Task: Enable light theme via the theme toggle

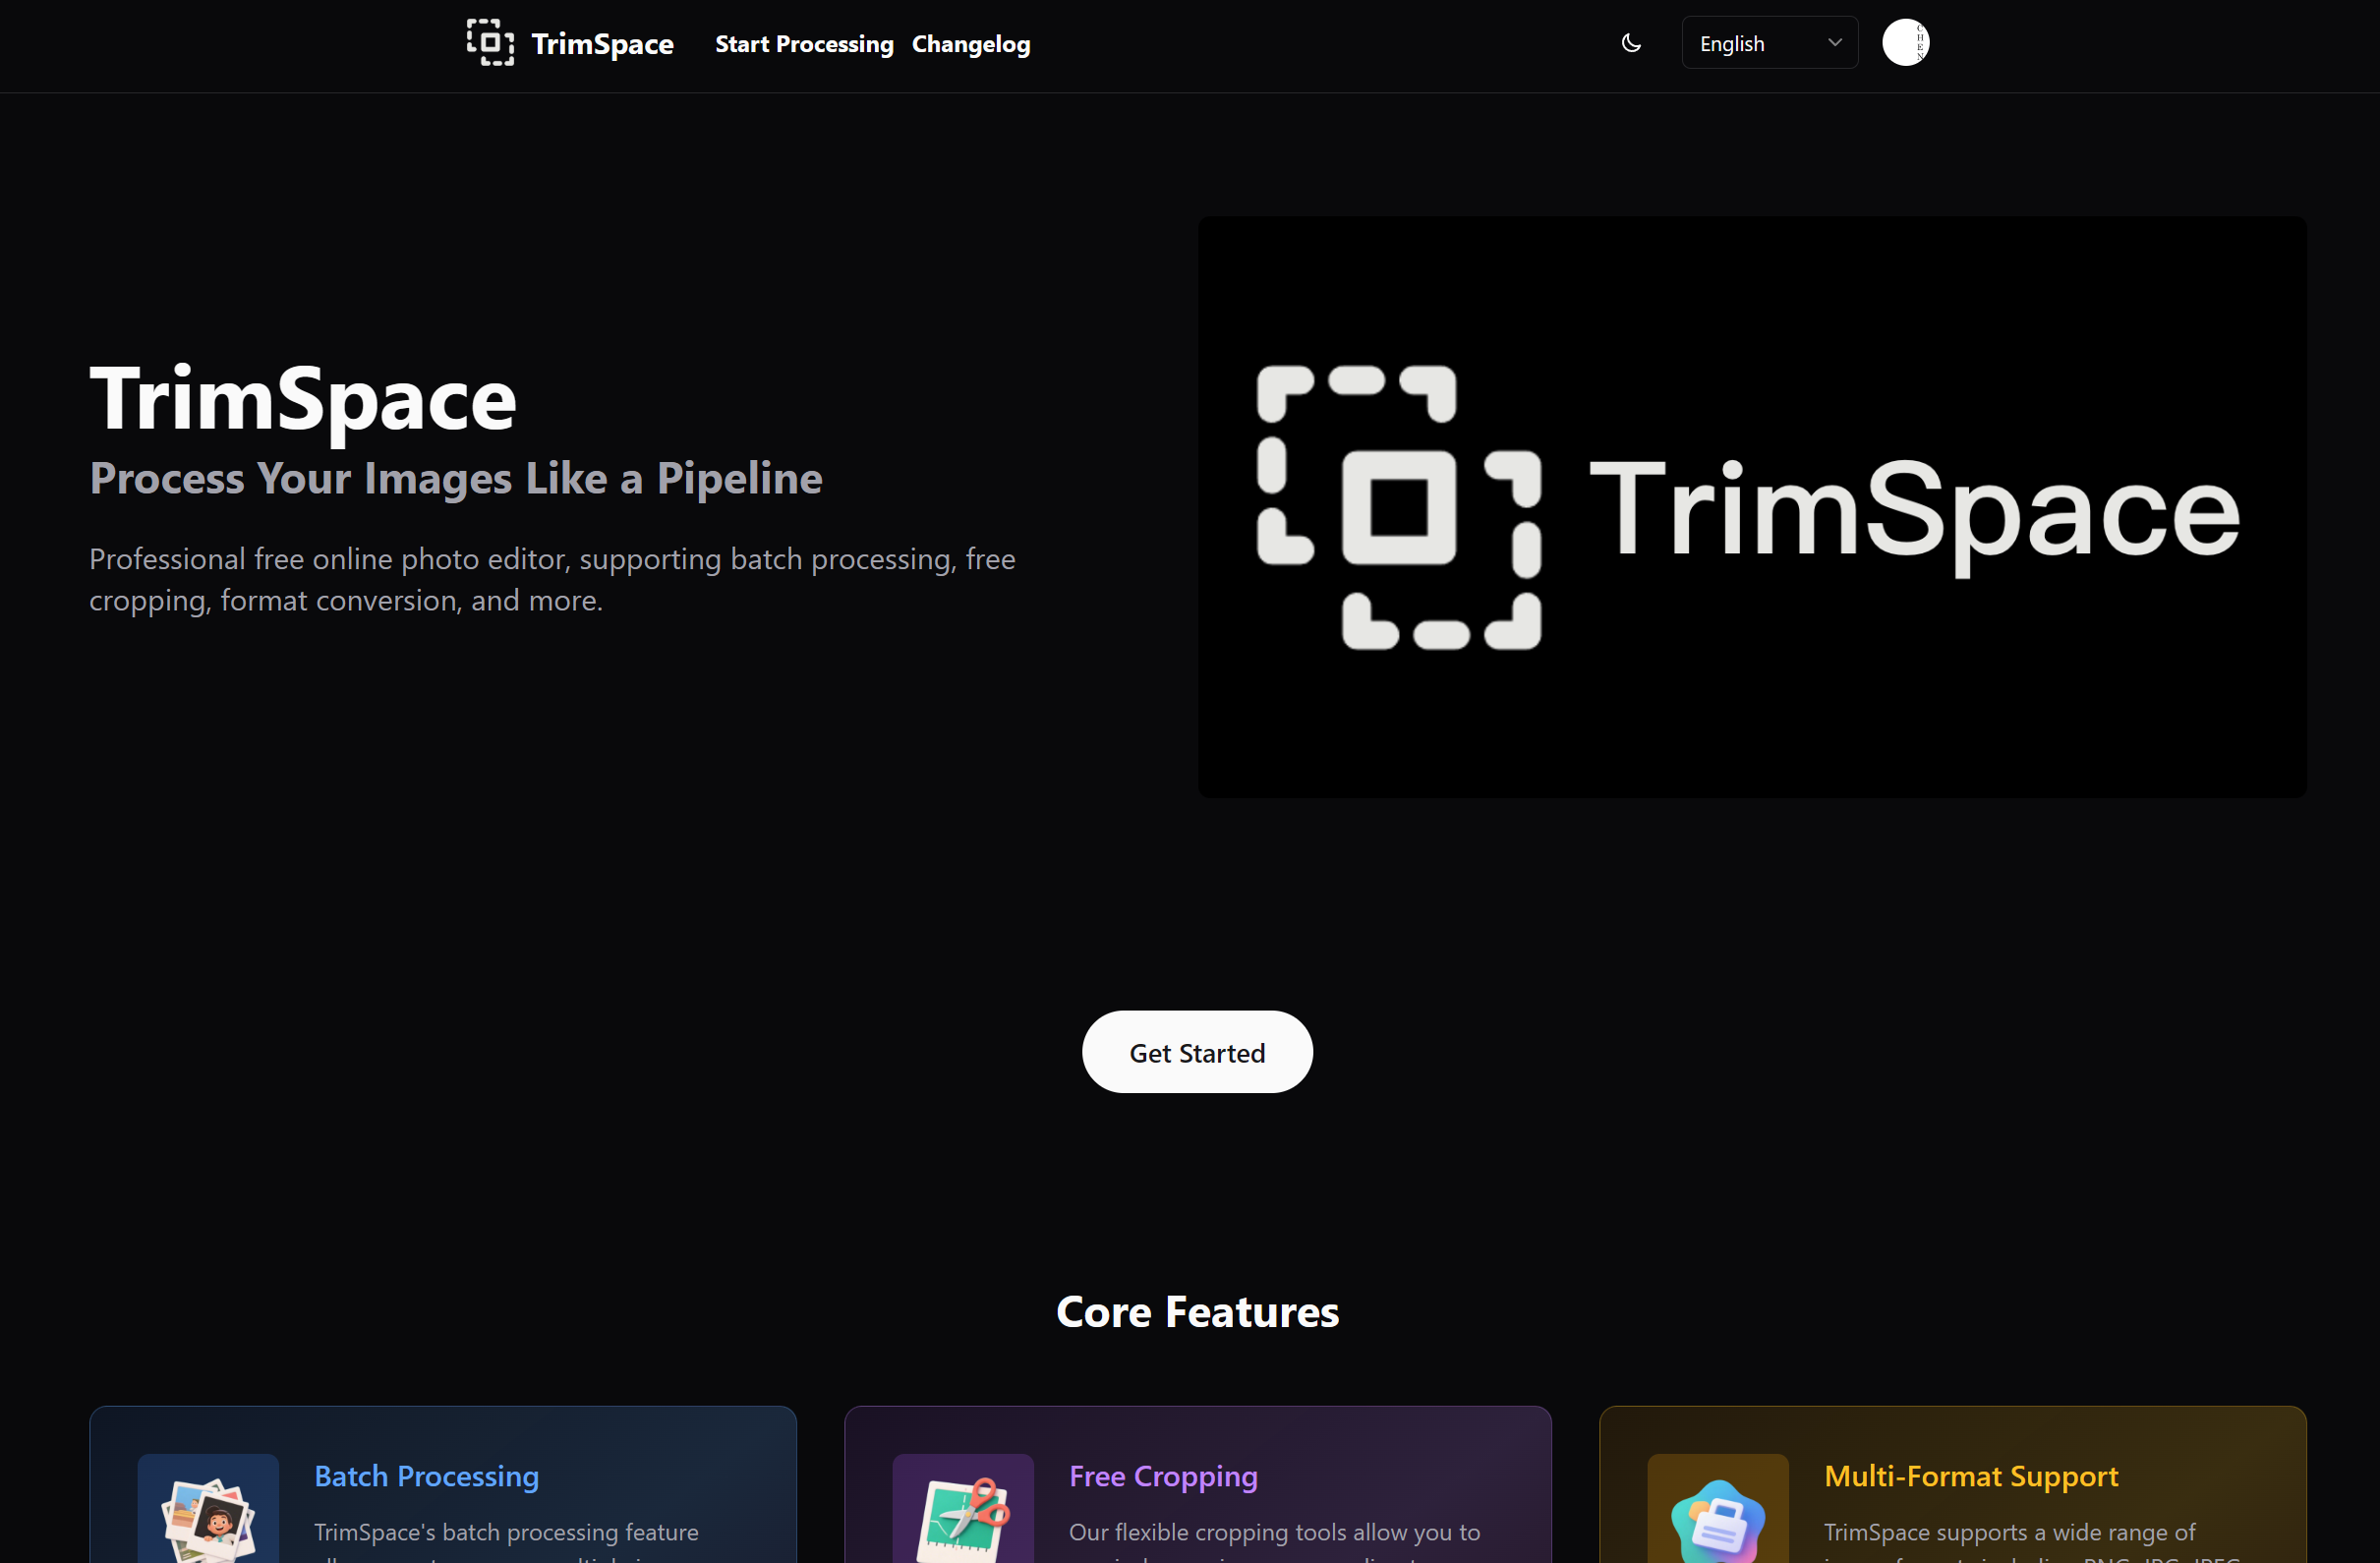Action: 1631,43
